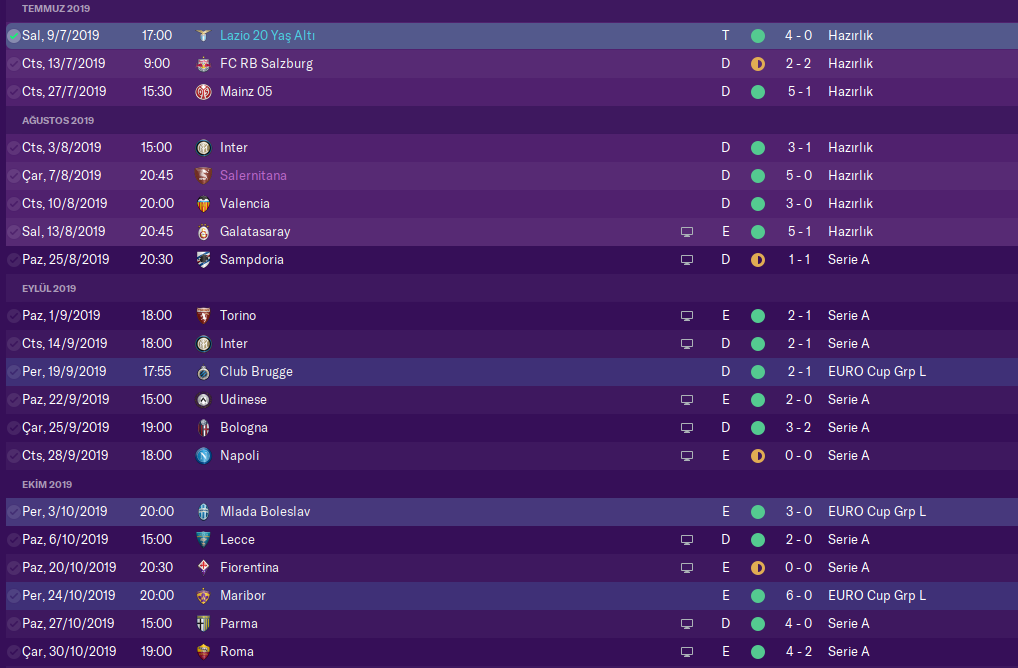1018x668 pixels.
Task: Click the FC RB Salzburg club logo
Action: point(203,64)
